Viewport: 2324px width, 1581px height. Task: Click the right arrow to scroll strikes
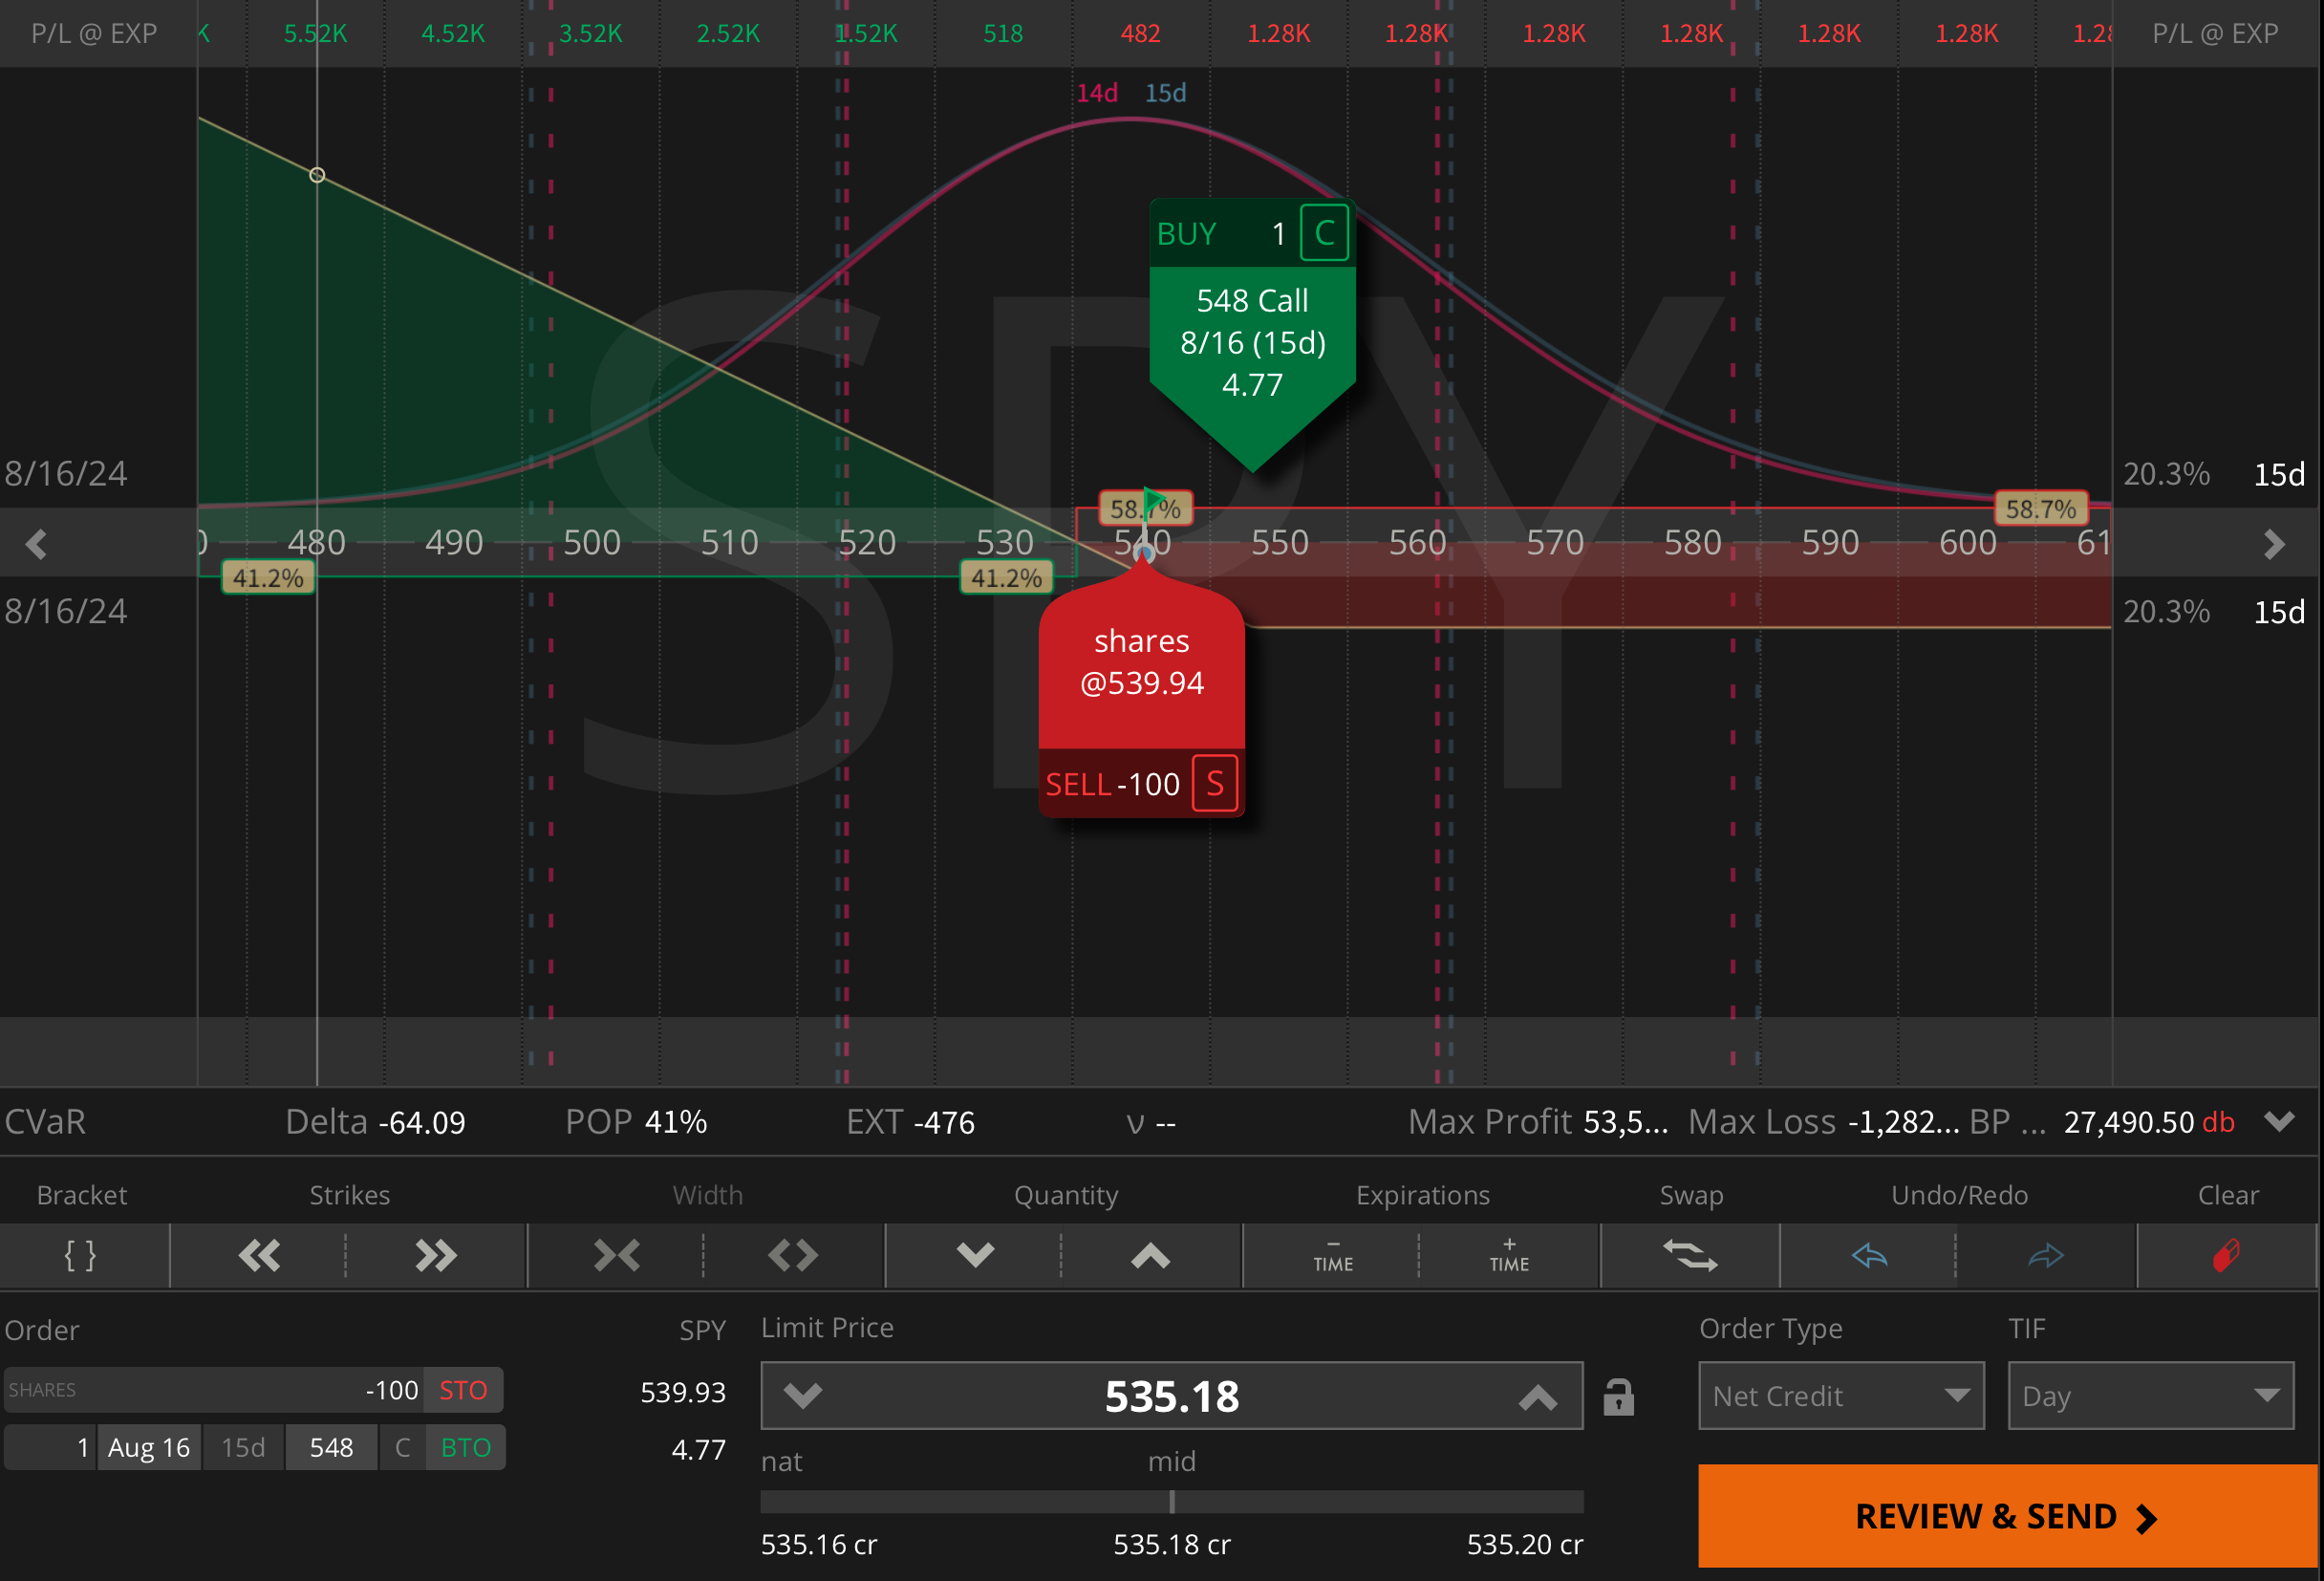click(2277, 543)
